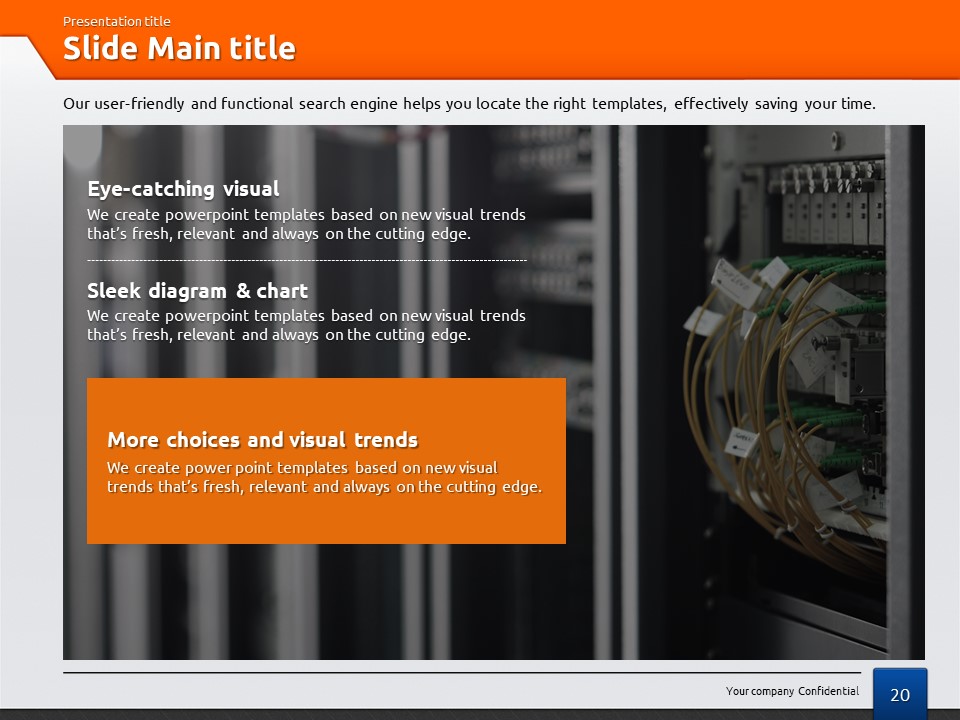
Task: Click the paragraph under 'Sleek diagram & chart'
Action: point(306,325)
